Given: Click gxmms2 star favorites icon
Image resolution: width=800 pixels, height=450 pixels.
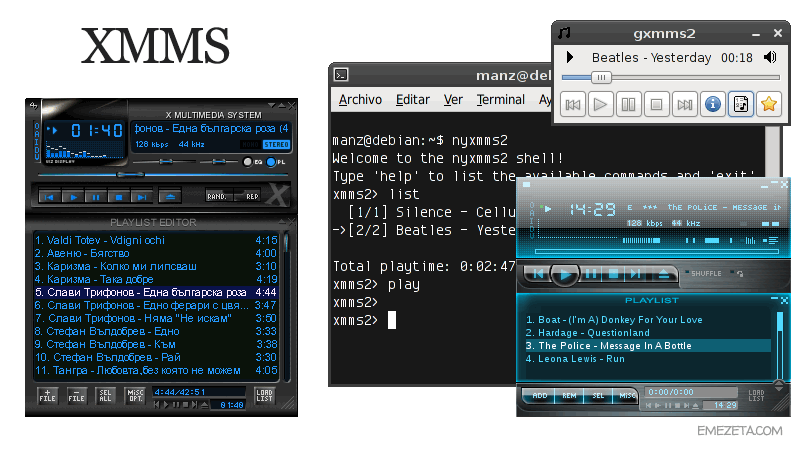Looking at the screenshot, I should click(769, 105).
